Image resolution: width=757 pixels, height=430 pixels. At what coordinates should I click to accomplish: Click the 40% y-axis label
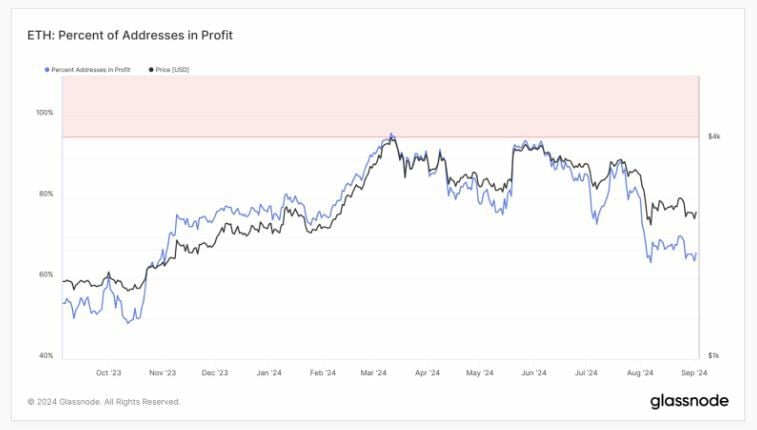(x=47, y=356)
